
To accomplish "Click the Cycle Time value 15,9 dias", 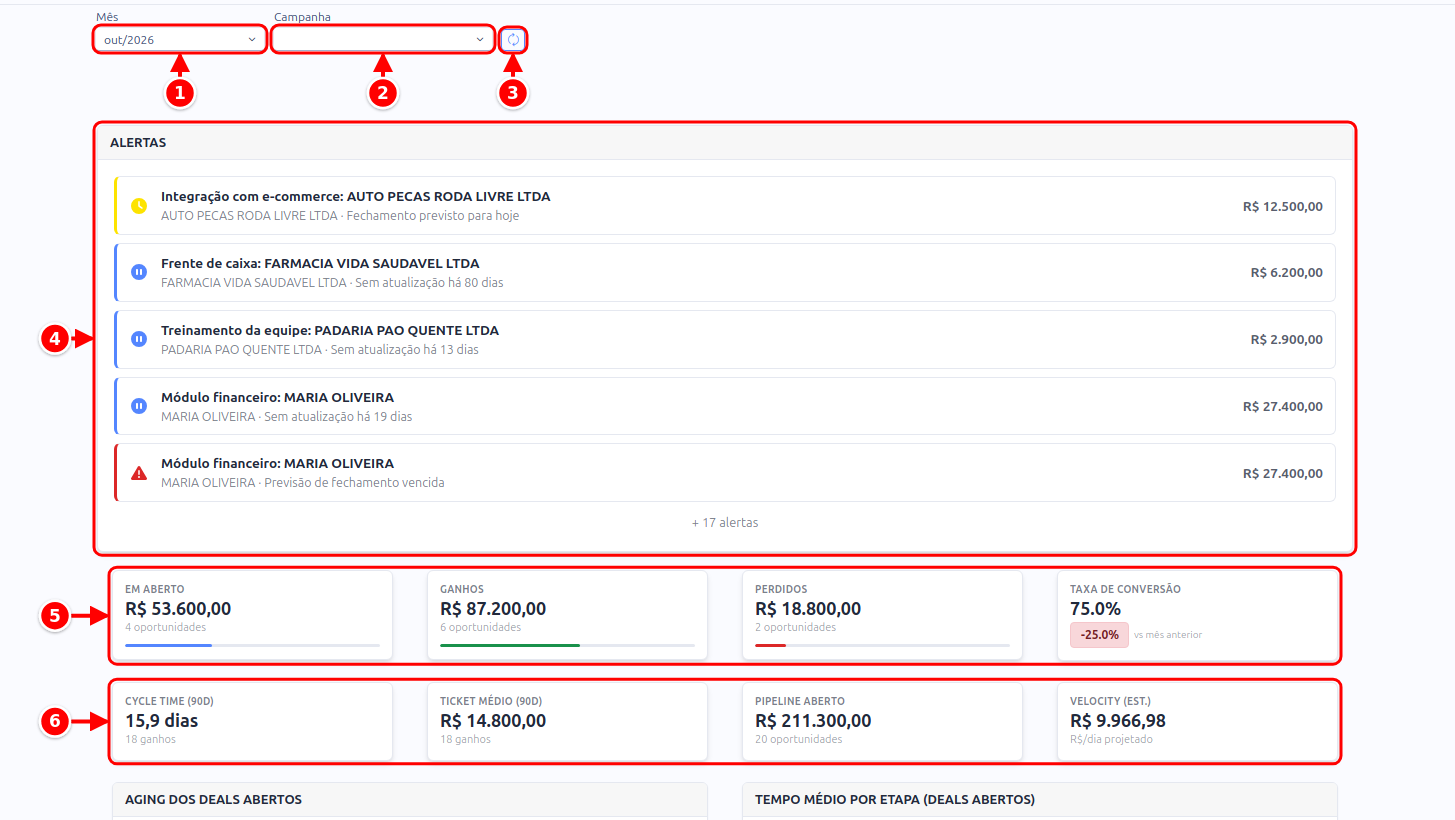I will point(162,720).
